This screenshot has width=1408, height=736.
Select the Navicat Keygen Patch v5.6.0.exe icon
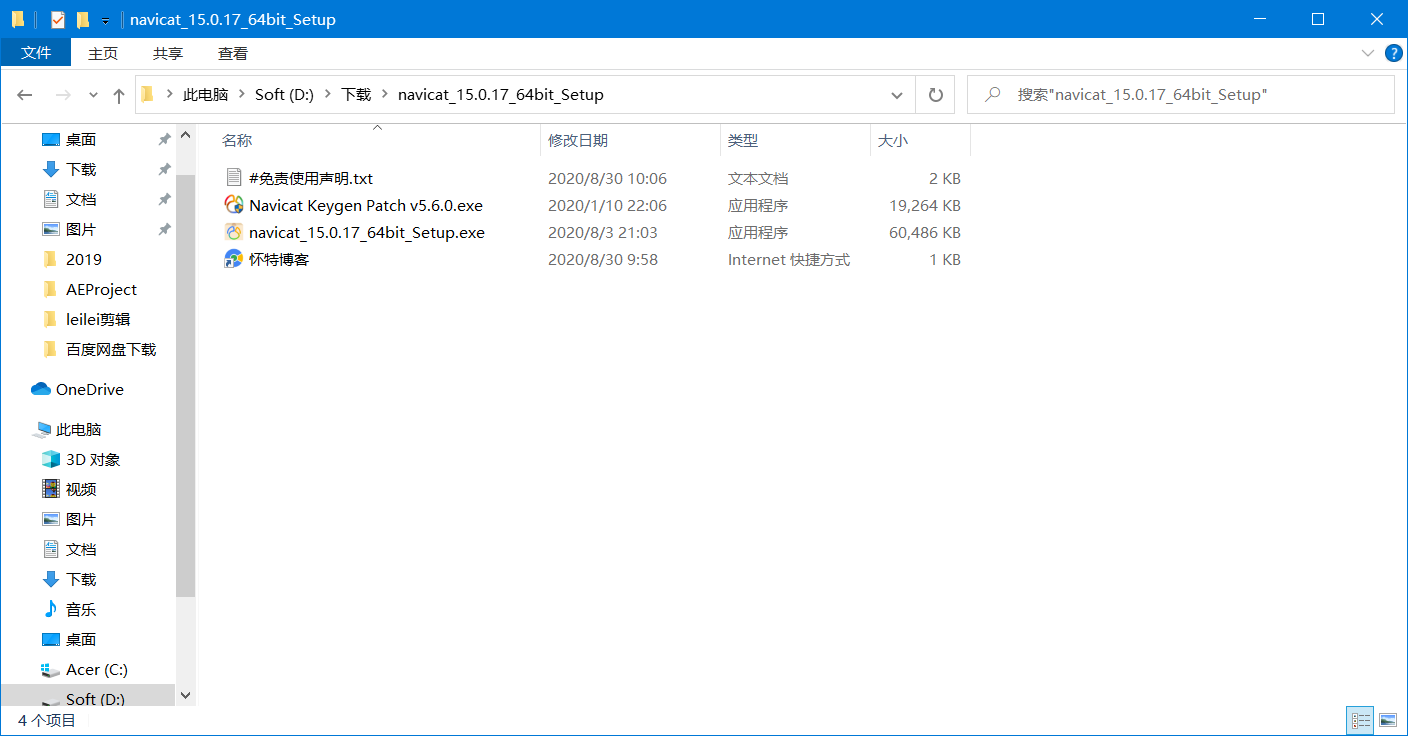(234, 205)
